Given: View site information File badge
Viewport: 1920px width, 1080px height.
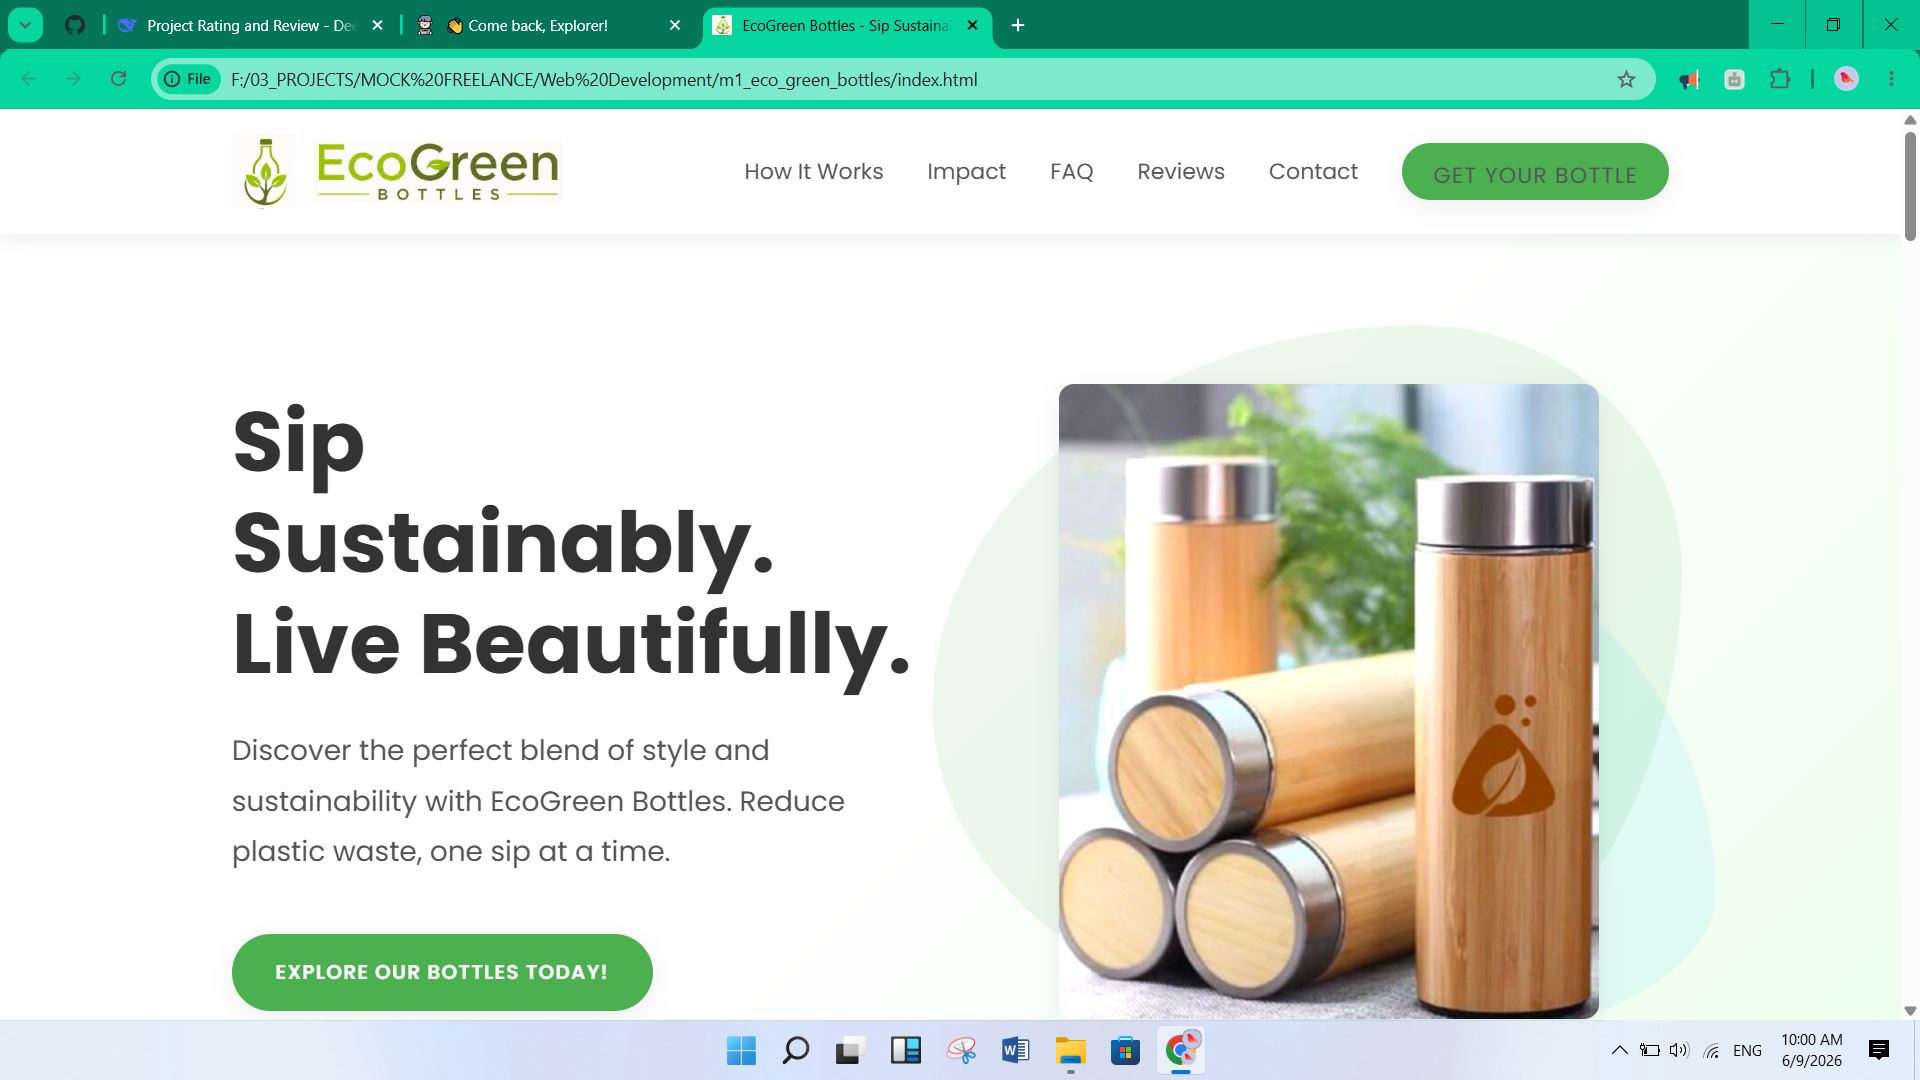Looking at the screenshot, I should point(189,79).
